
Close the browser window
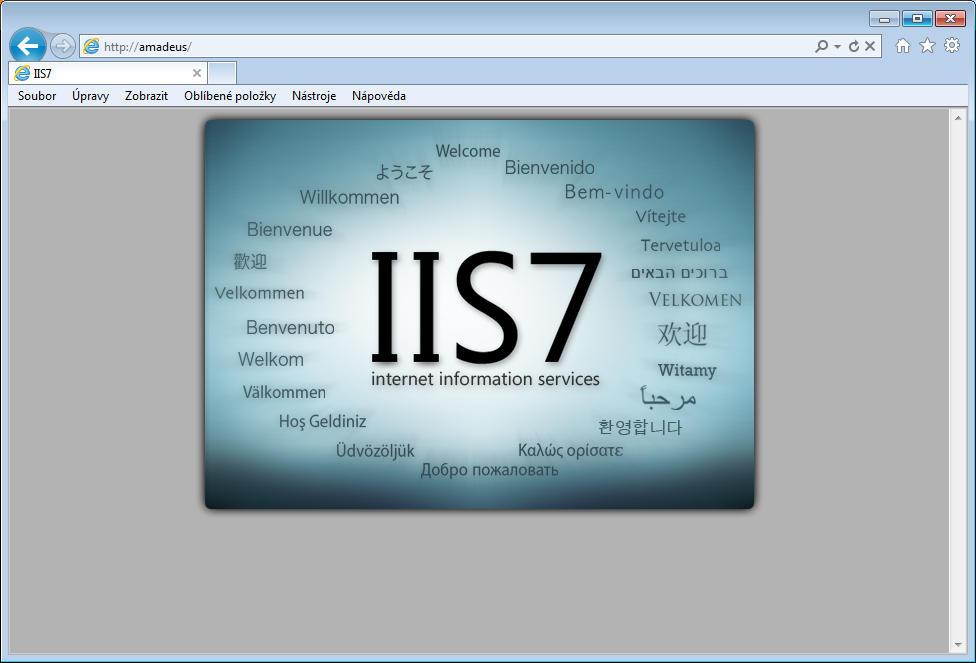tap(950, 19)
